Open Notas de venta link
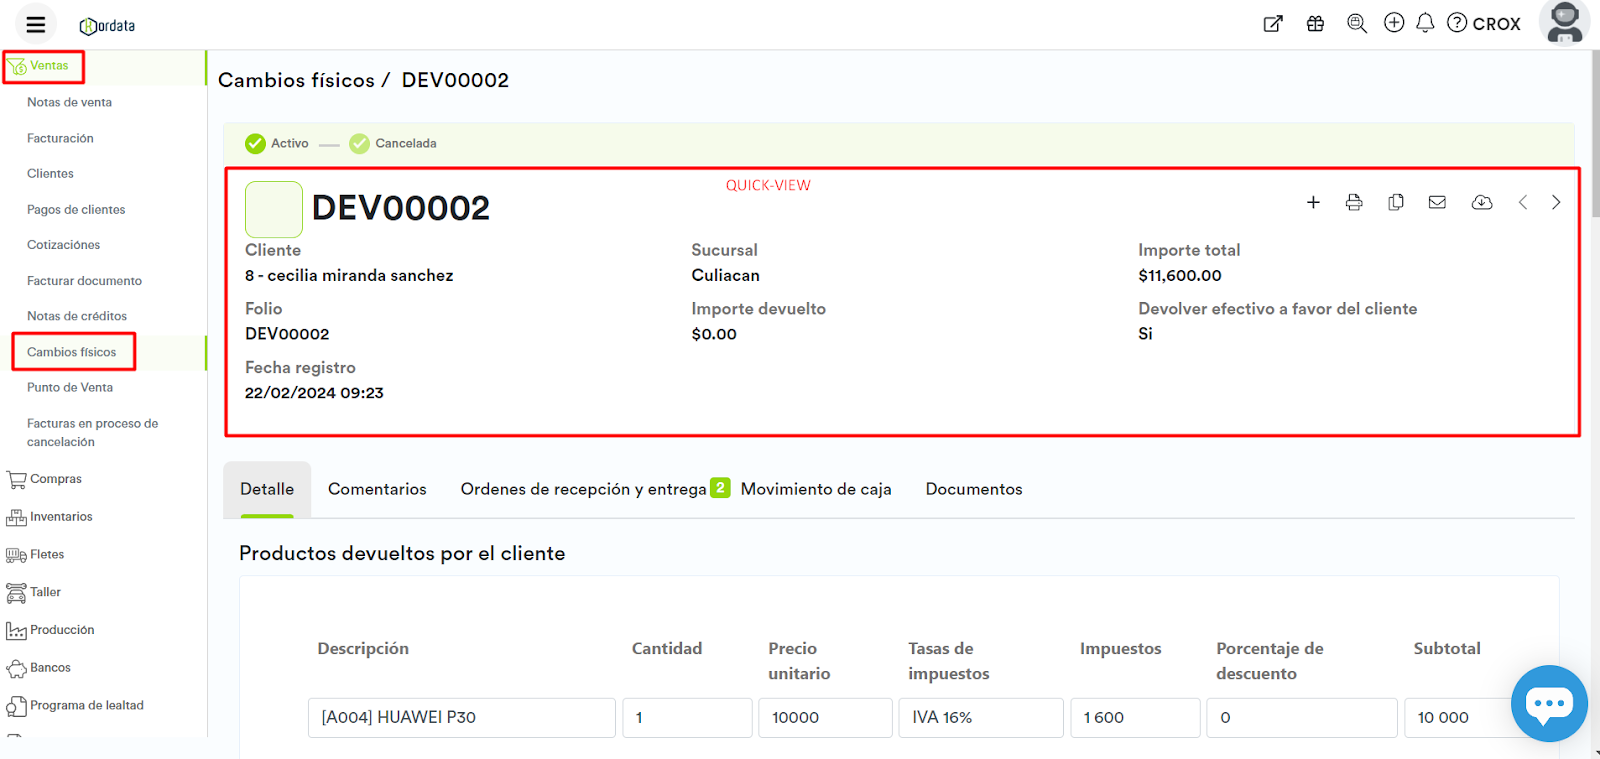 coord(69,102)
